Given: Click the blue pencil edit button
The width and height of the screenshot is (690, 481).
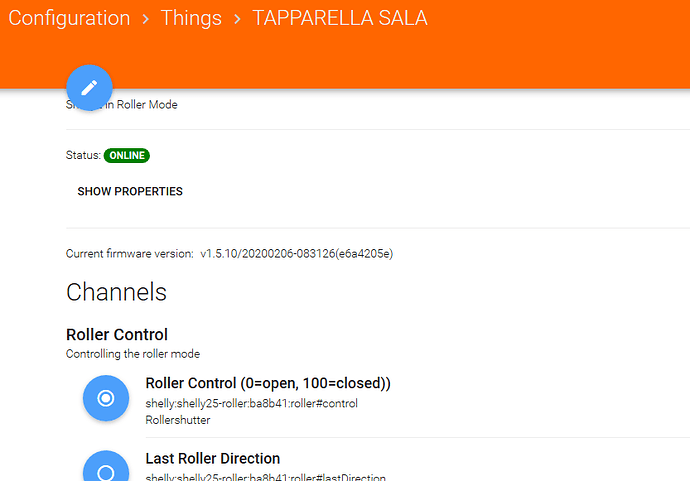Looking at the screenshot, I should click(x=88, y=87).
